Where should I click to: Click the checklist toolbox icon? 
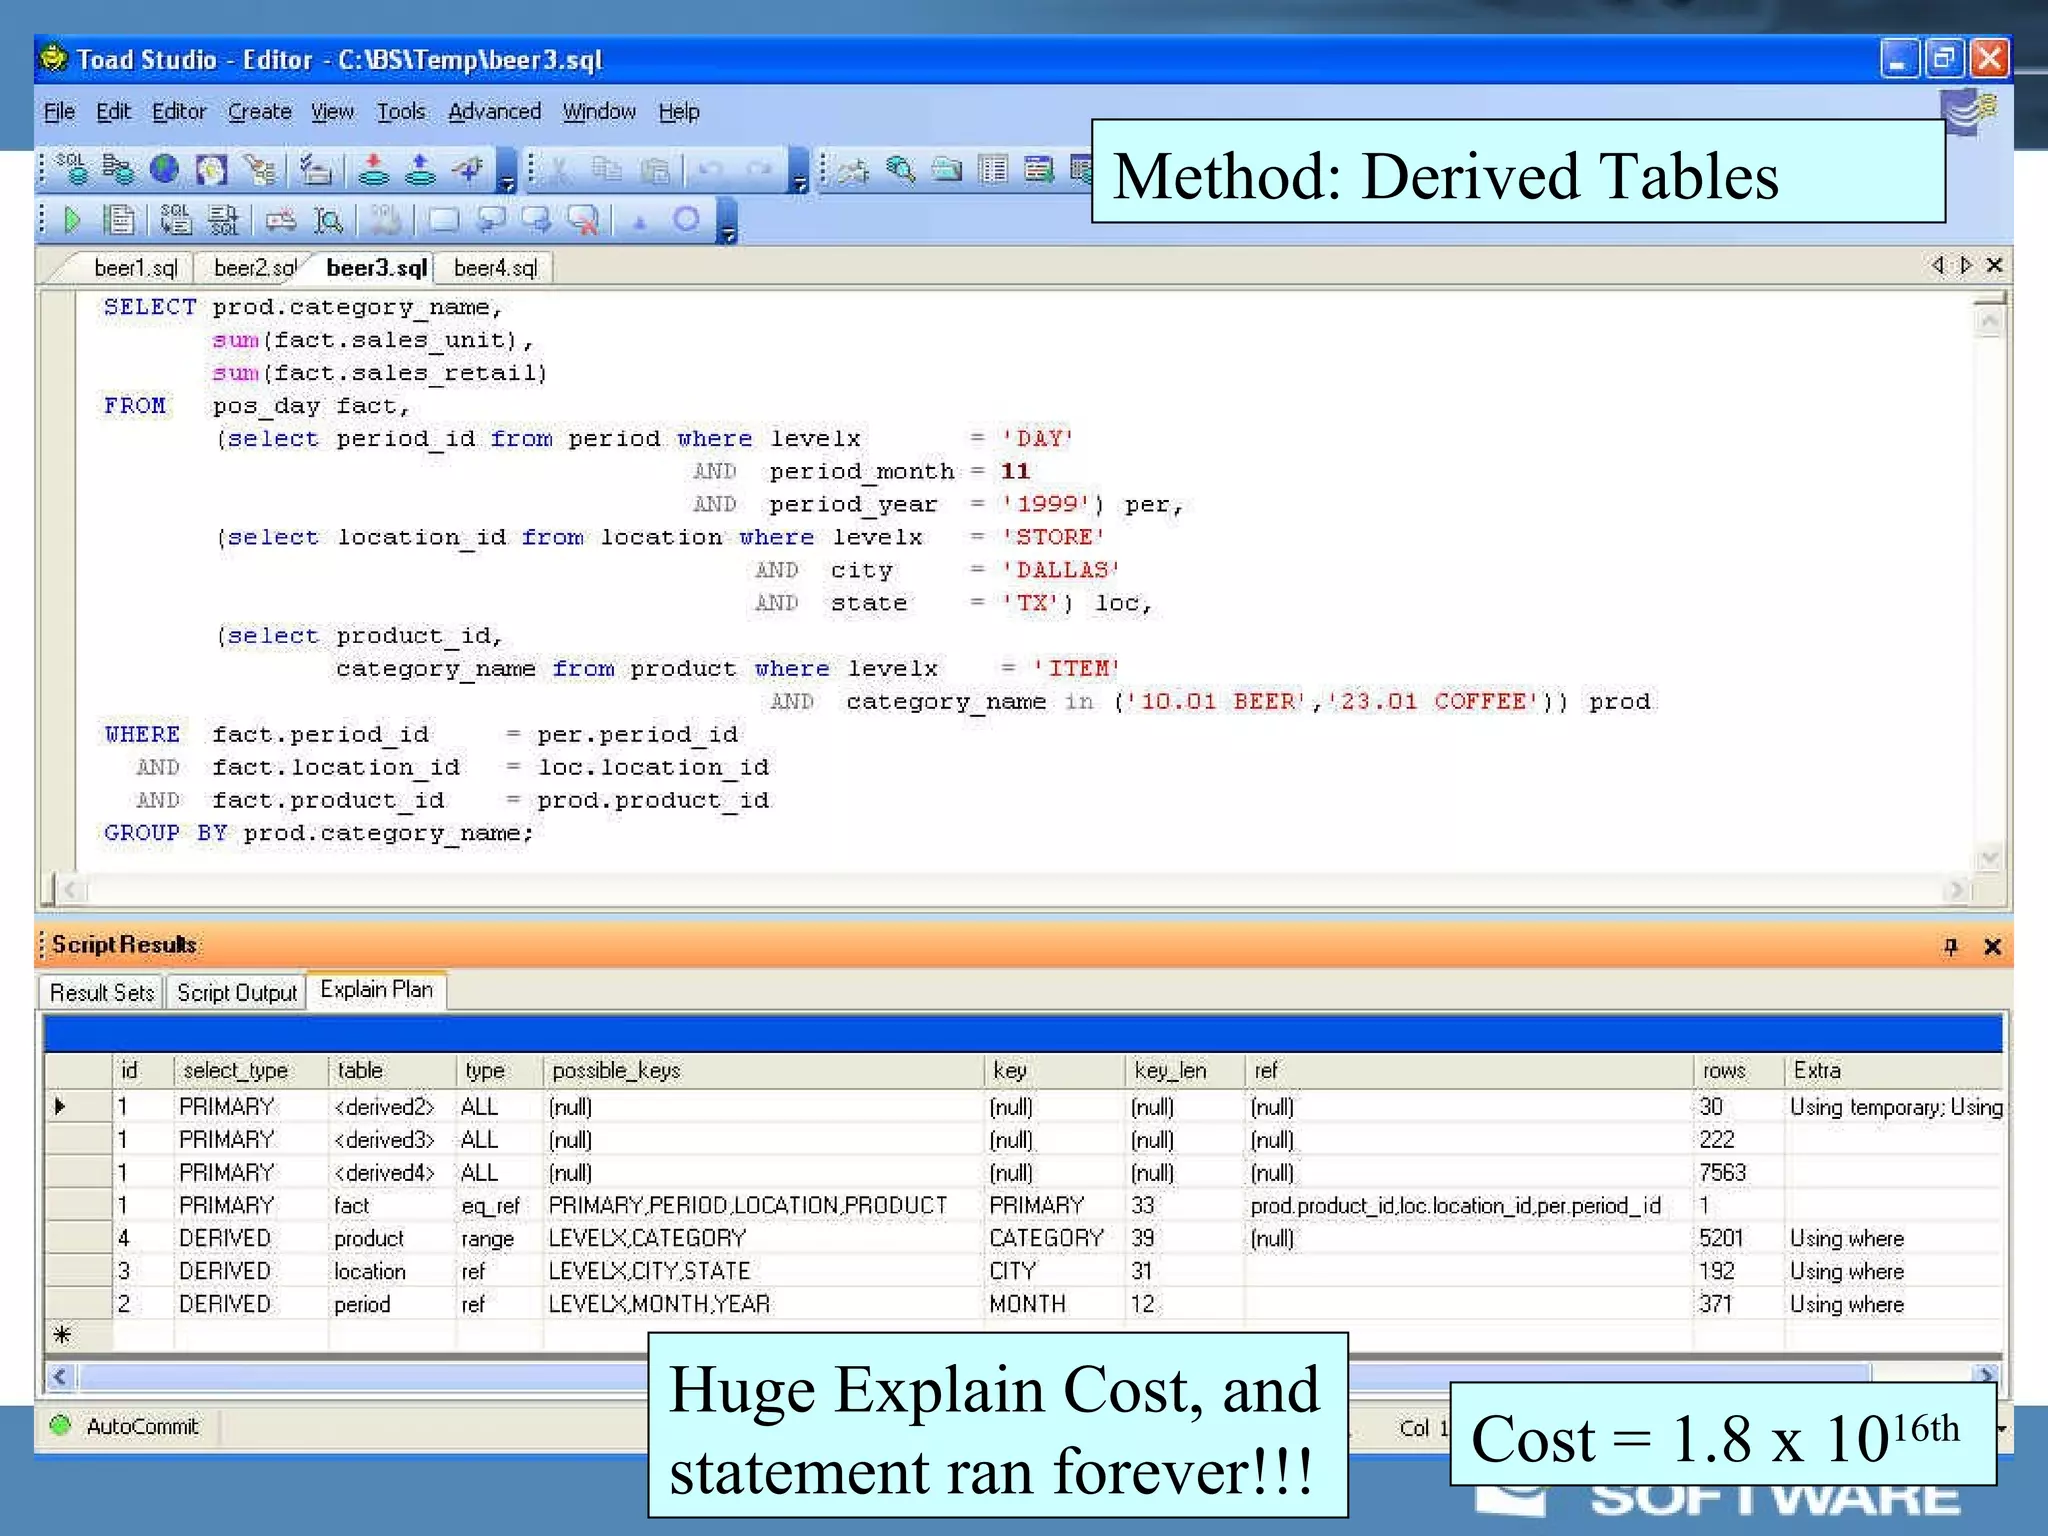[x=317, y=169]
